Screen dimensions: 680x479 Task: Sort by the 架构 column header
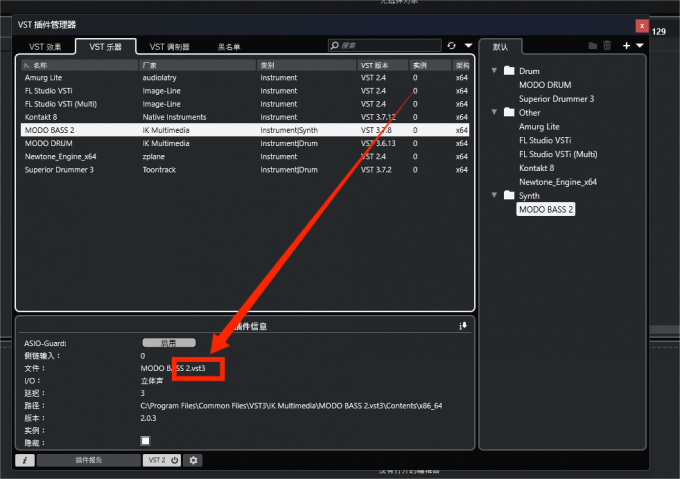pyautogui.click(x=461, y=65)
